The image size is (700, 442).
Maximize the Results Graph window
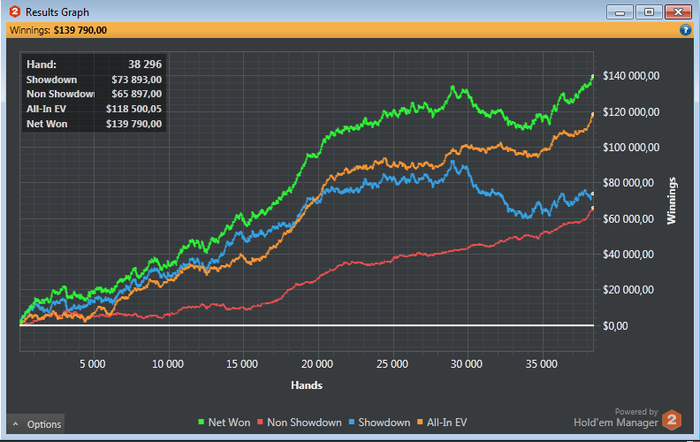coord(649,12)
